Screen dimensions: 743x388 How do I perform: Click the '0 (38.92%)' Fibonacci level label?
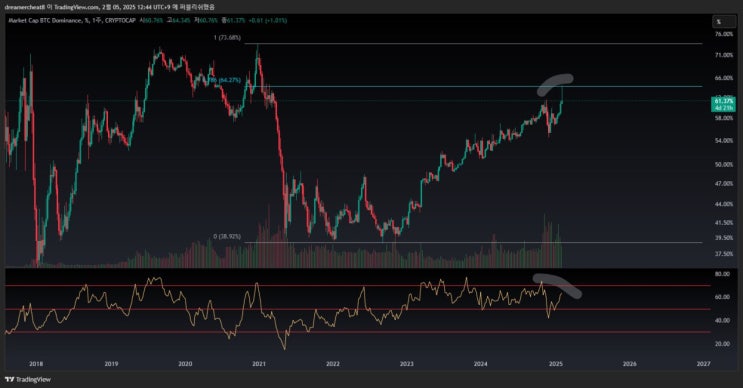click(x=227, y=236)
